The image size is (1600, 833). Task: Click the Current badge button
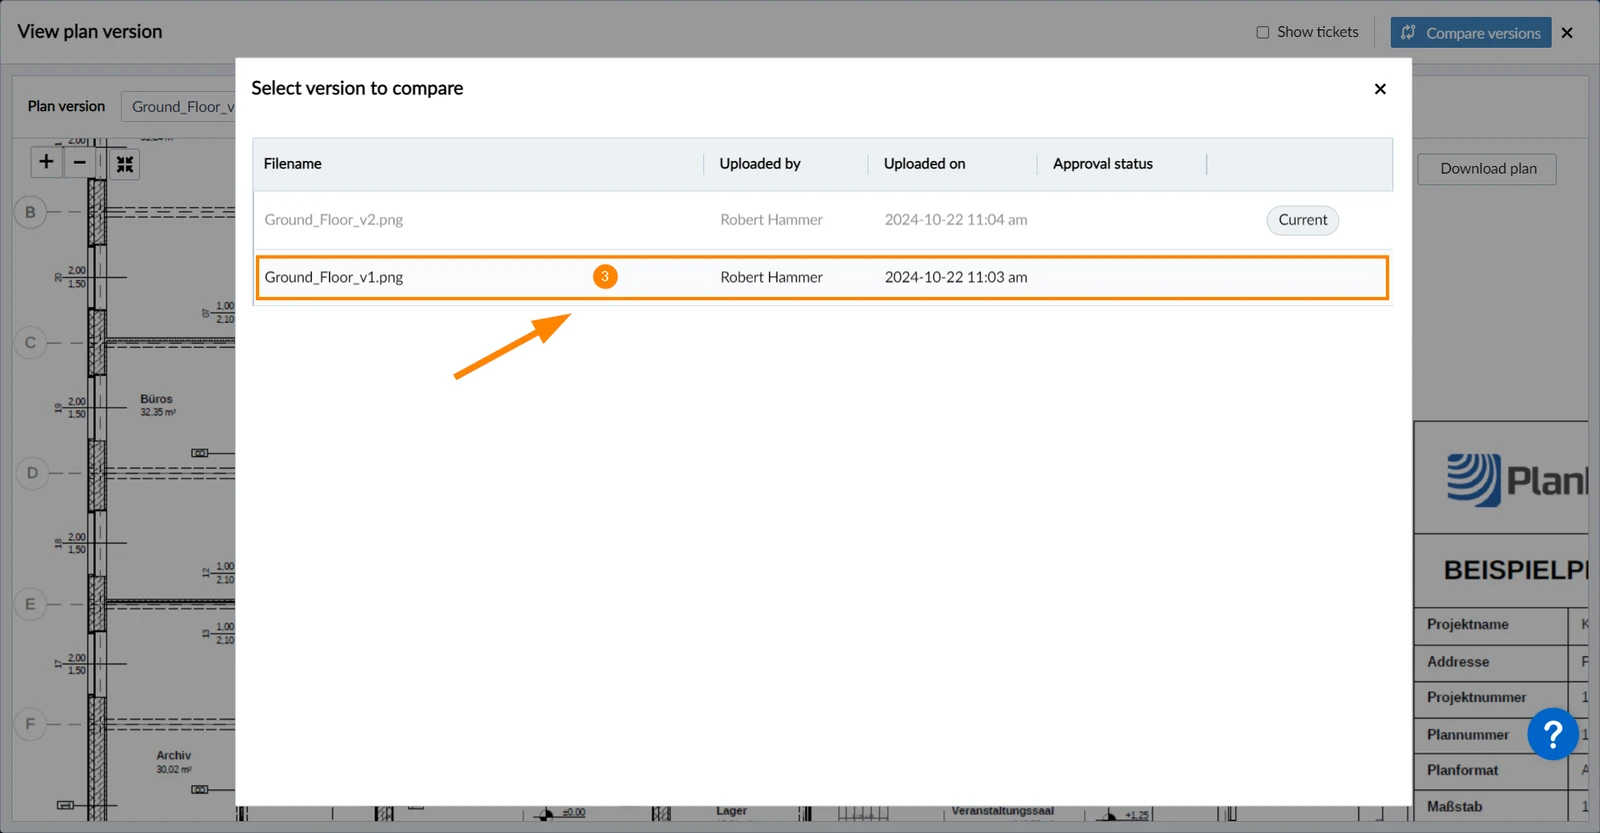click(1303, 220)
